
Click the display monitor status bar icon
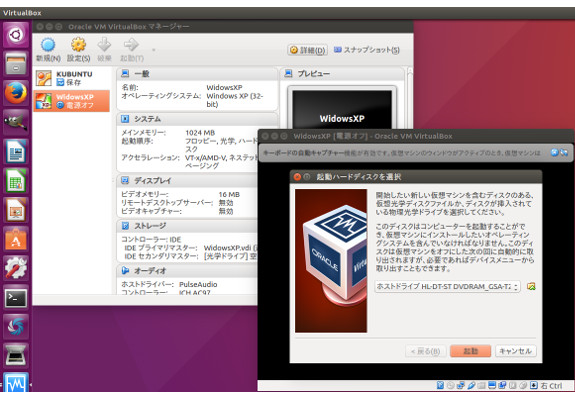pyautogui.click(x=492, y=385)
